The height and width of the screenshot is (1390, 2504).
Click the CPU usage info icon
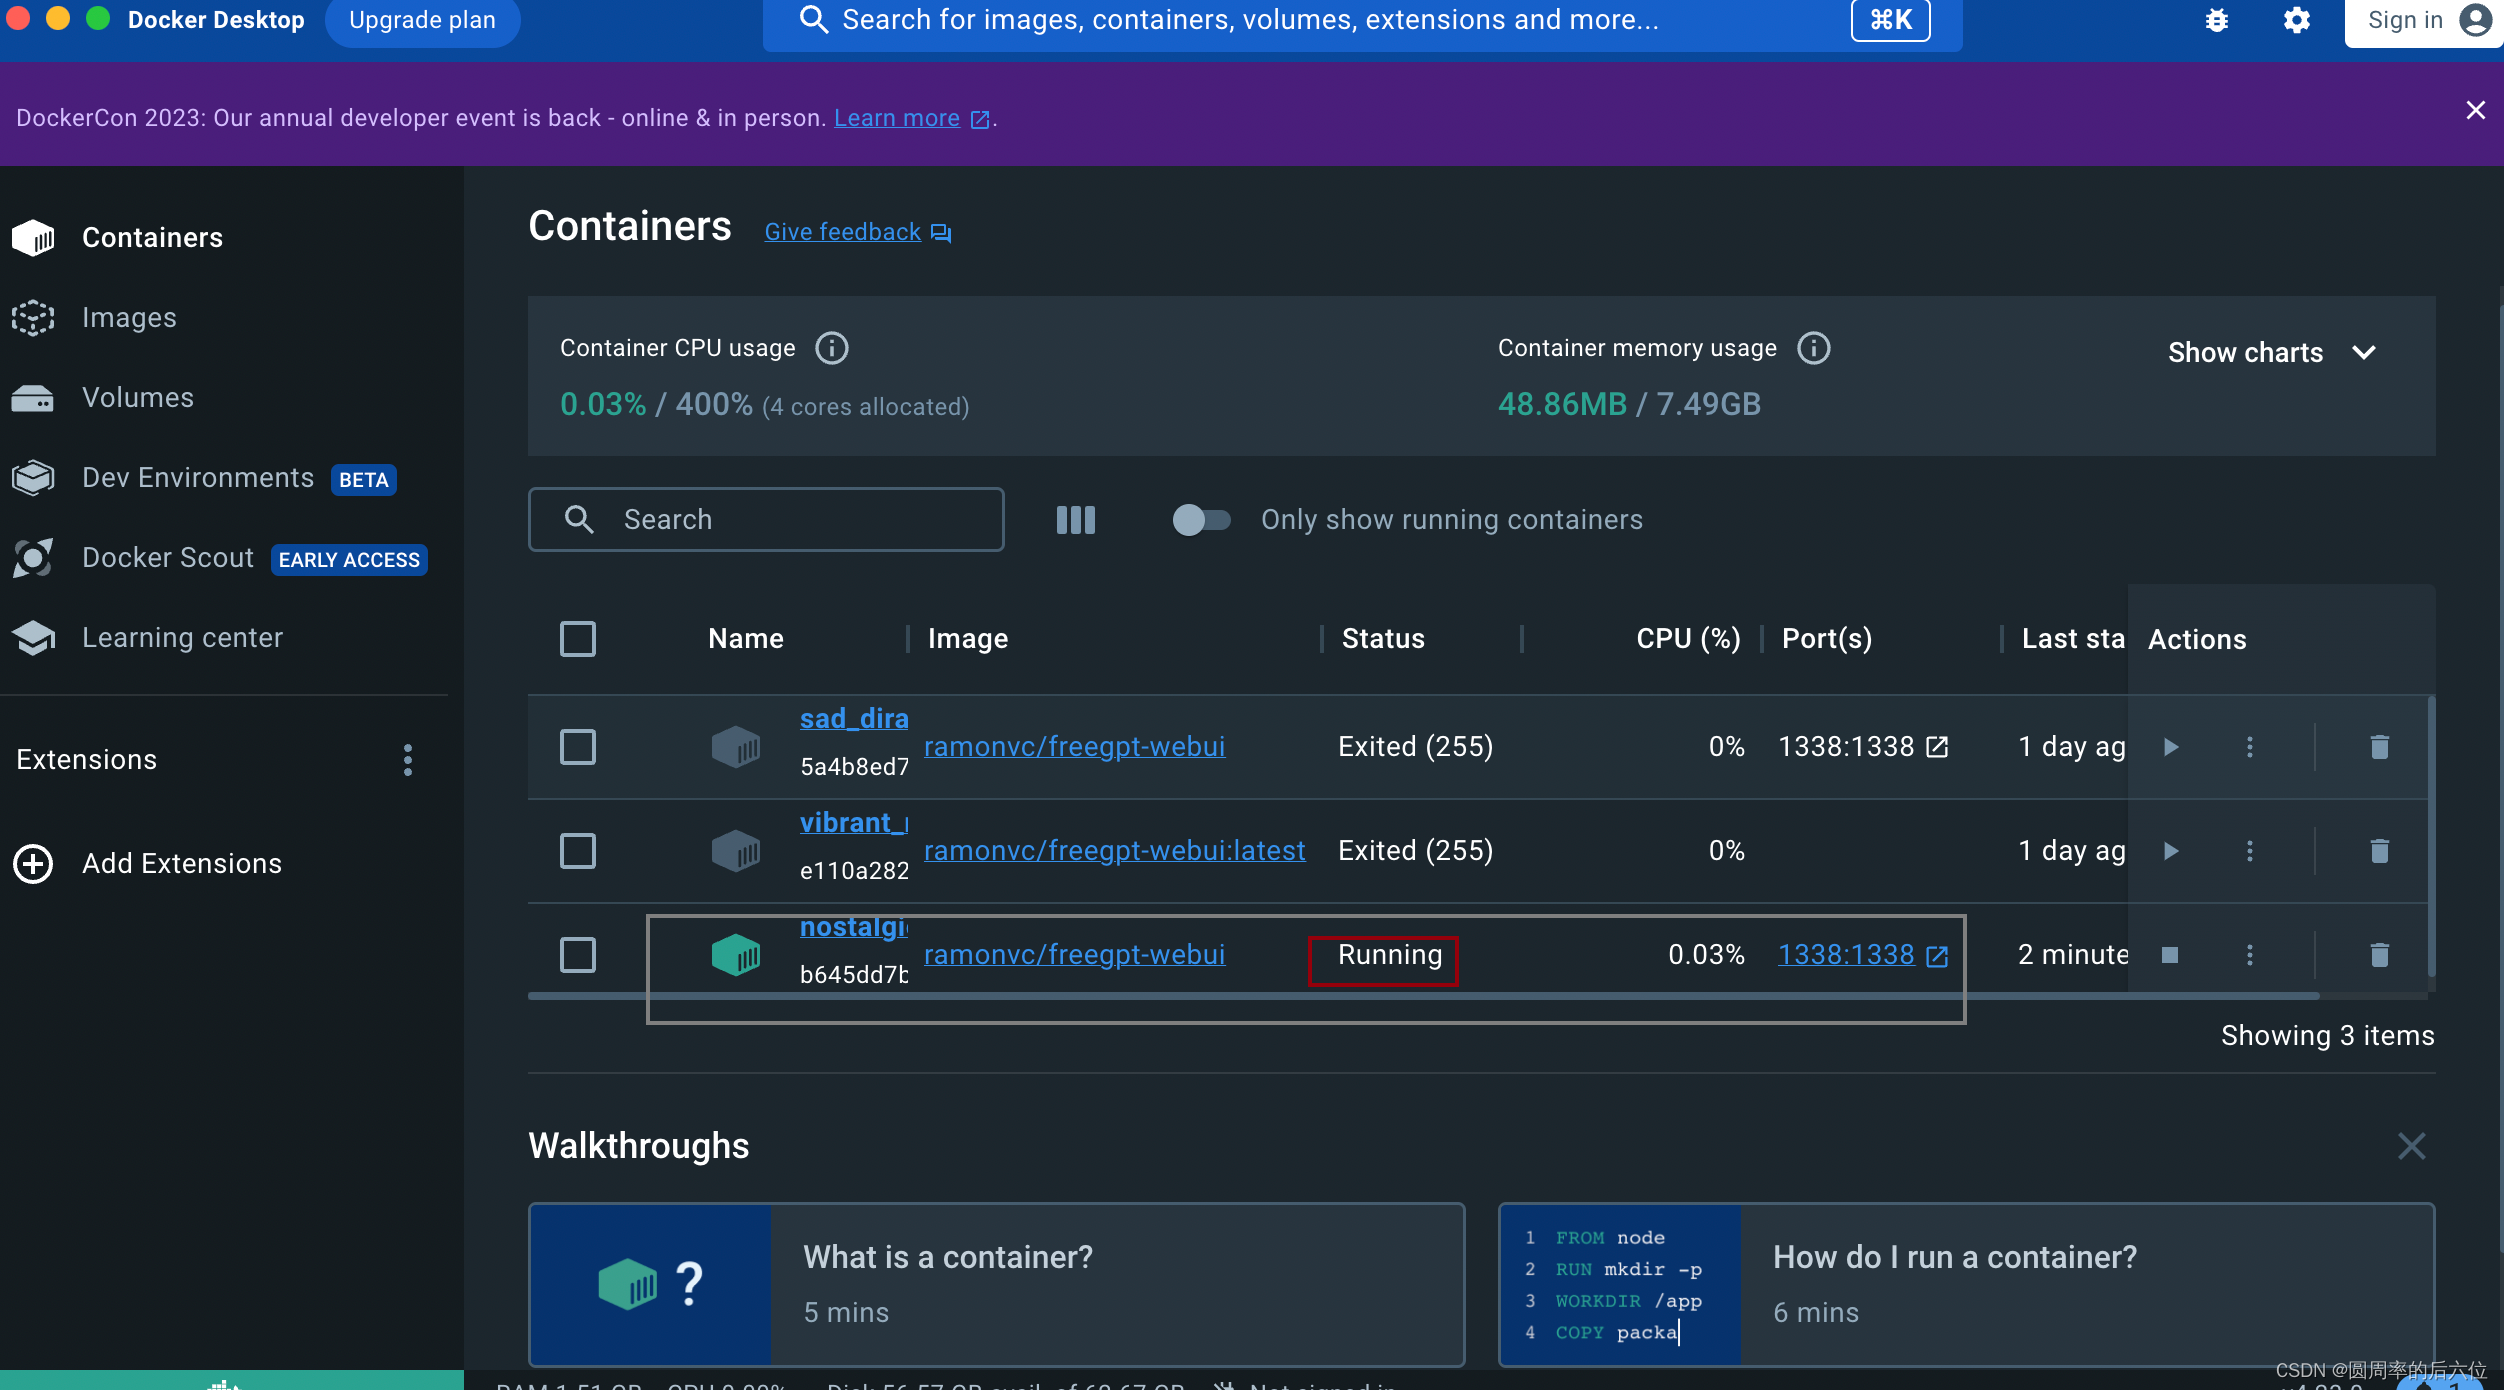pyautogui.click(x=832, y=348)
